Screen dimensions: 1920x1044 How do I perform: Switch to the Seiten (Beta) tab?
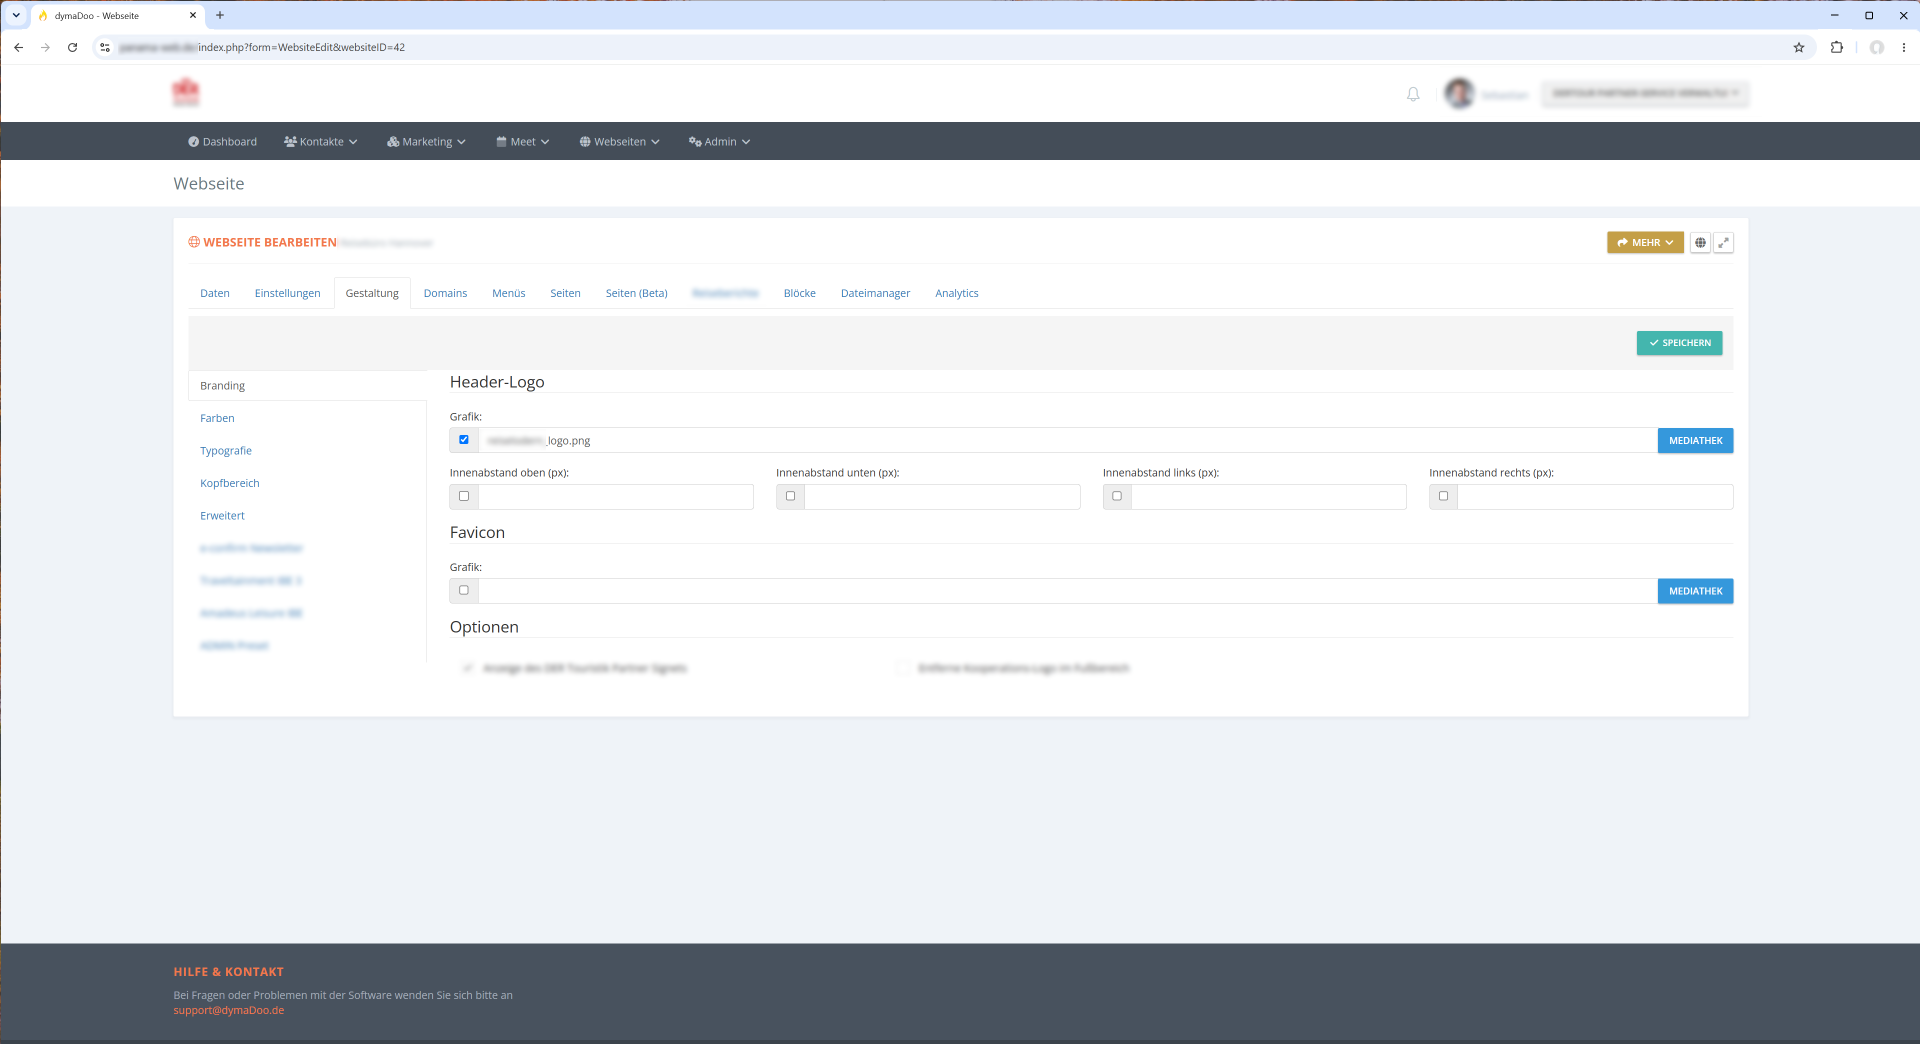pos(636,293)
